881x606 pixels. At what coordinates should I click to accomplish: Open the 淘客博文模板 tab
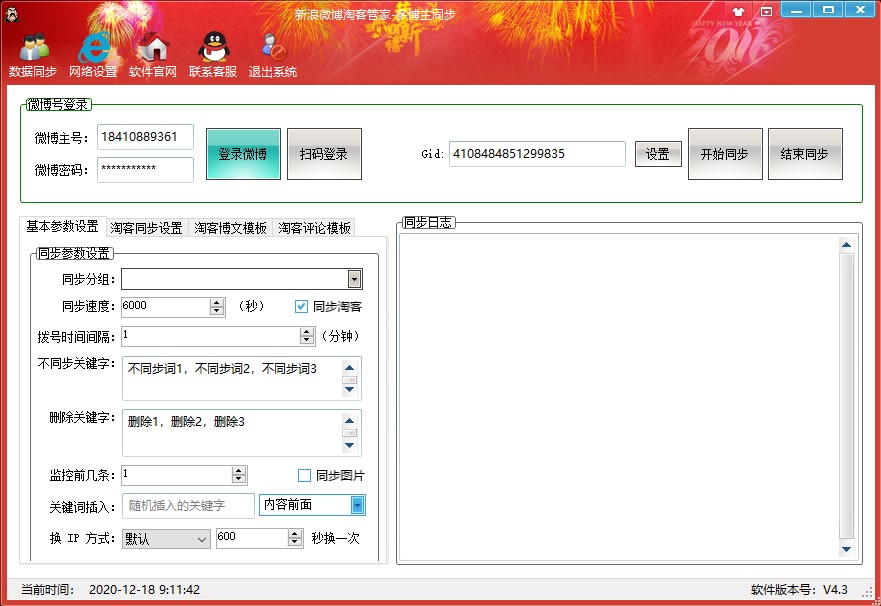click(230, 227)
